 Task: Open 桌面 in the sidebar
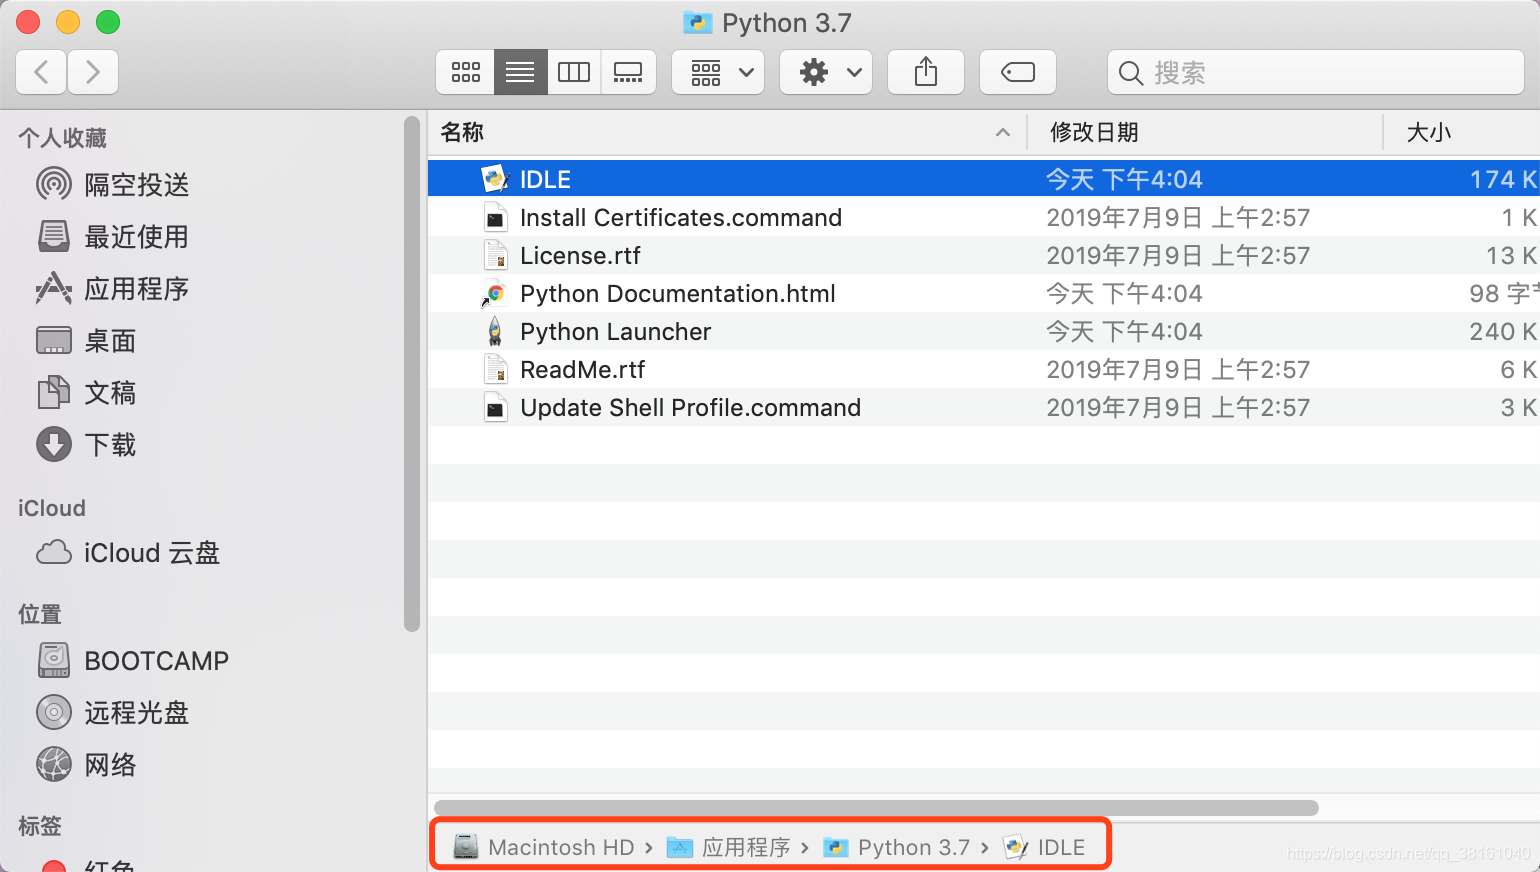tap(110, 340)
